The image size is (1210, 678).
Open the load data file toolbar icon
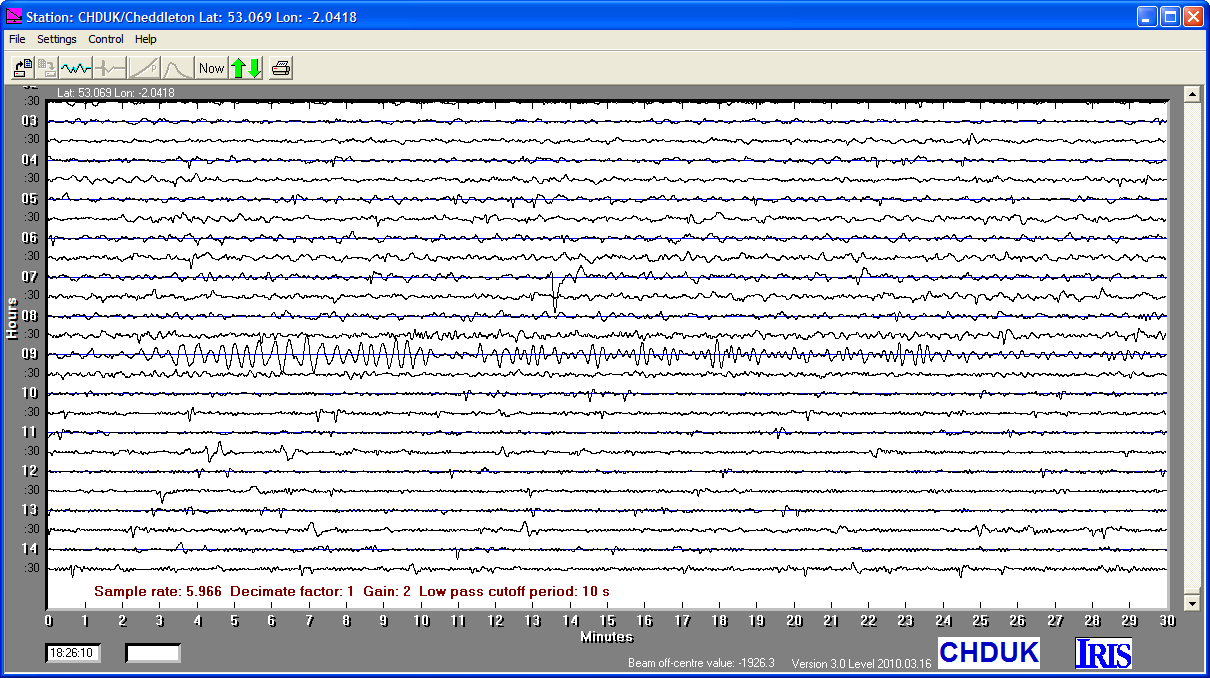coord(23,68)
